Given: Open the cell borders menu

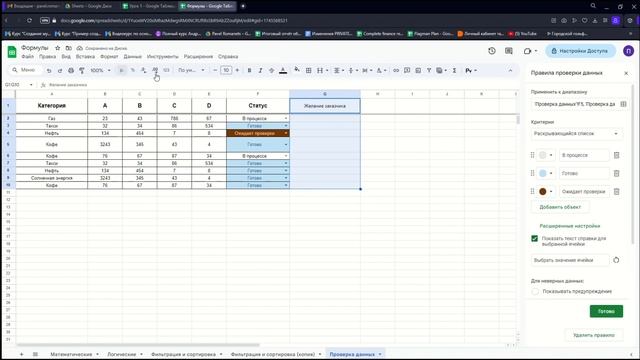Looking at the screenshot, I should pyautogui.click(x=309, y=71).
